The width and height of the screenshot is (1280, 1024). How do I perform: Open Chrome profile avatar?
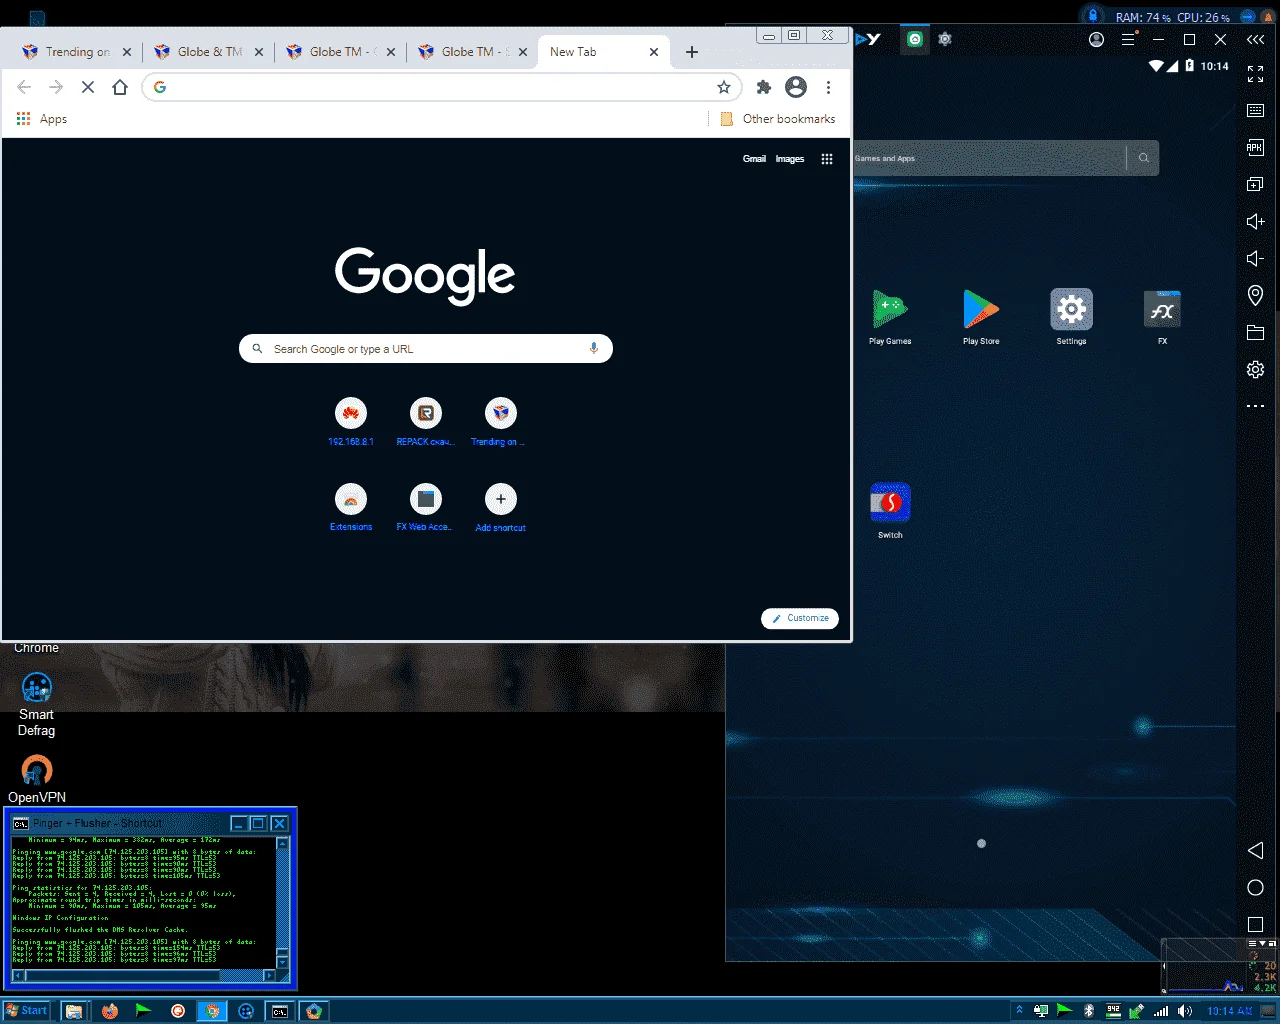(x=796, y=87)
